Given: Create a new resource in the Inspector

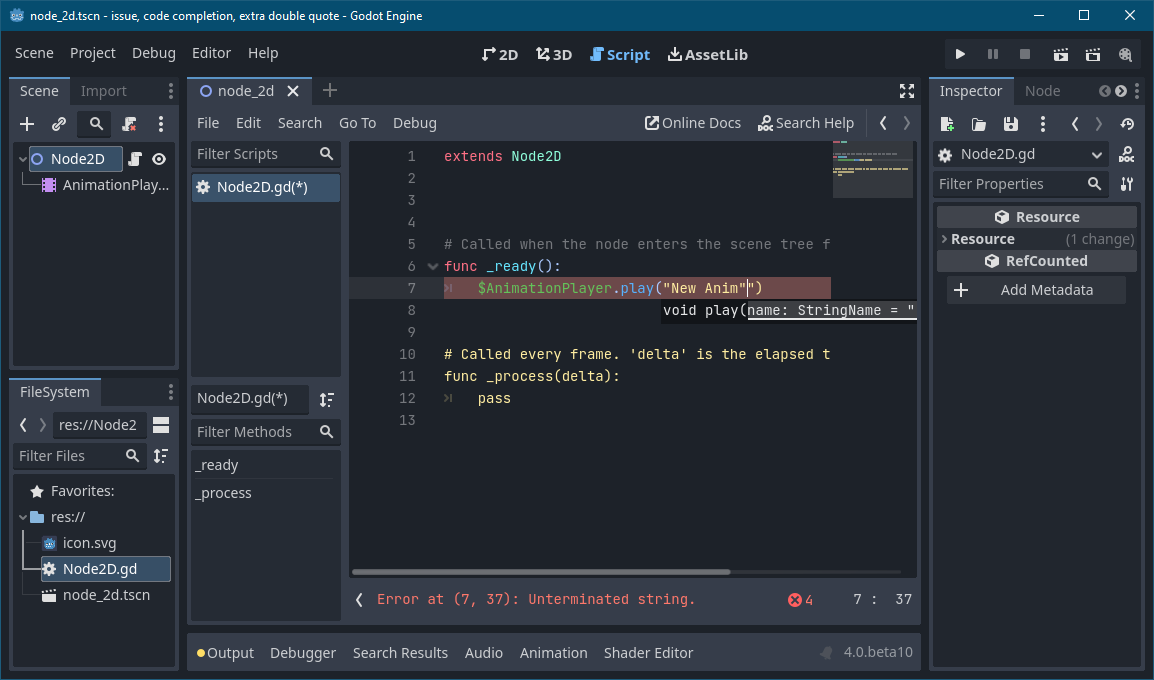Looking at the screenshot, I should pos(947,123).
